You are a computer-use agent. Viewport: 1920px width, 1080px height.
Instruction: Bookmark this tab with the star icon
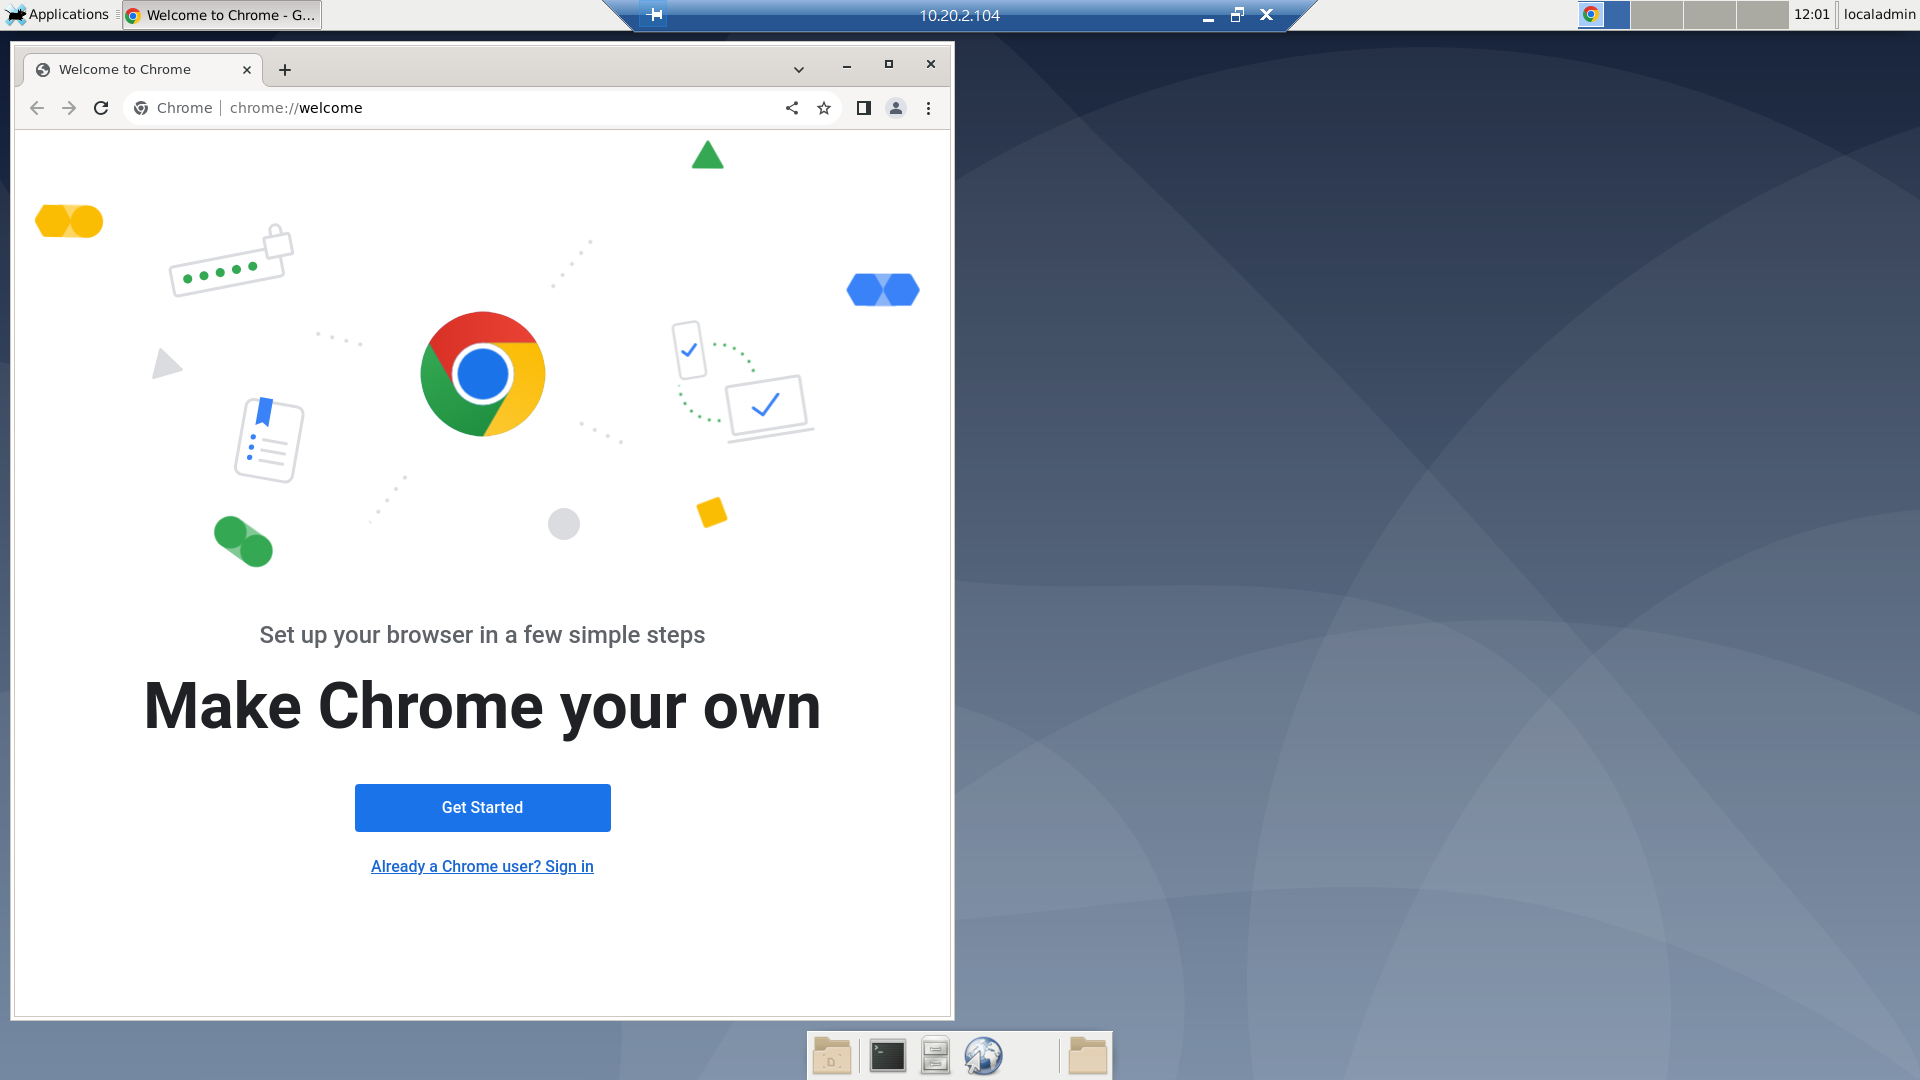tap(824, 108)
